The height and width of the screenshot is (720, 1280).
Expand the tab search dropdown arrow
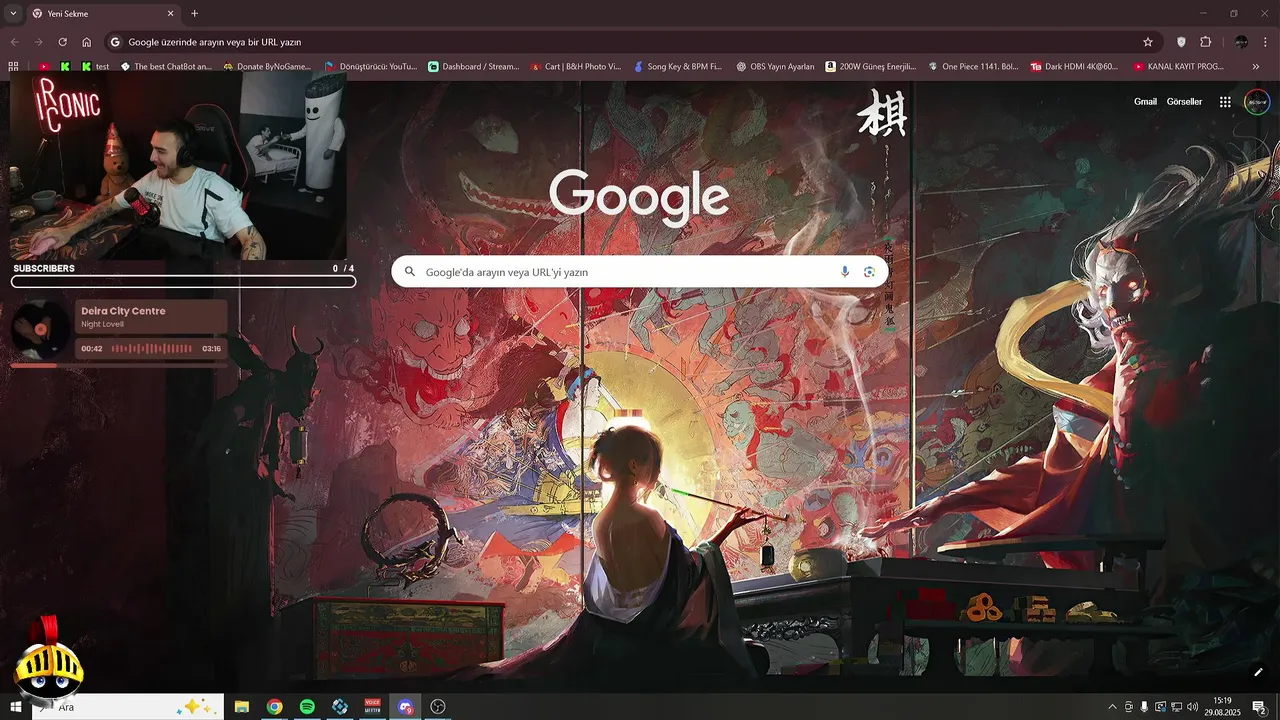tap(13, 13)
